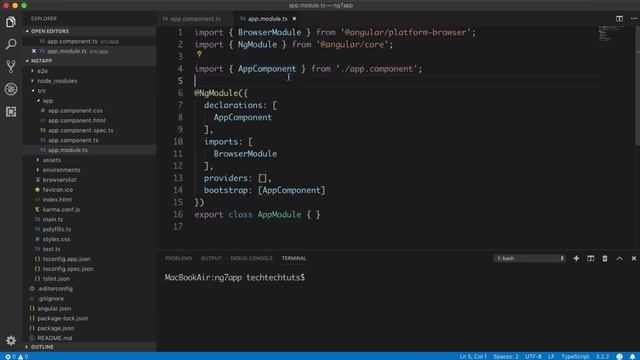The height and width of the screenshot is (360, 640).
Task: Click the TypeScript version 3.2.2 indicator
Action: (x=602, y=356)
